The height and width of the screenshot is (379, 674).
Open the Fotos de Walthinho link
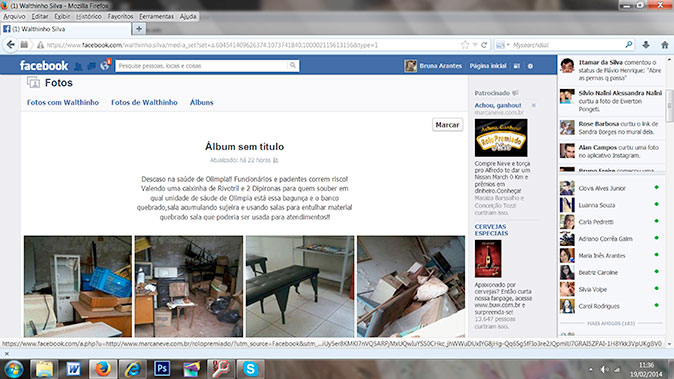click(144, 102)
